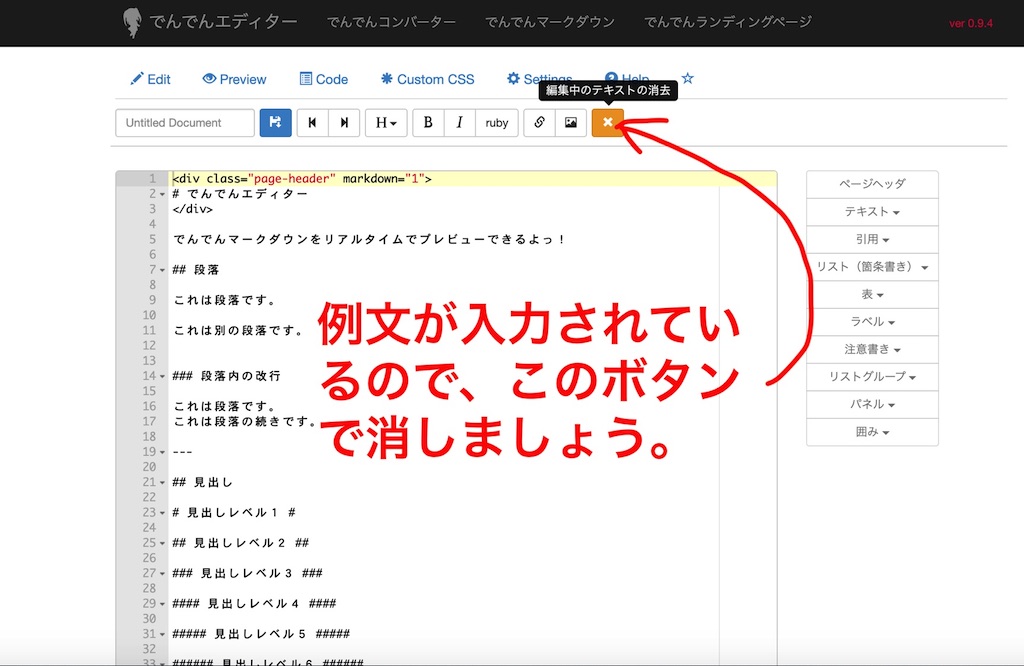Click the Untitled Document title field

pyautogui.click(x=185, y=123)
